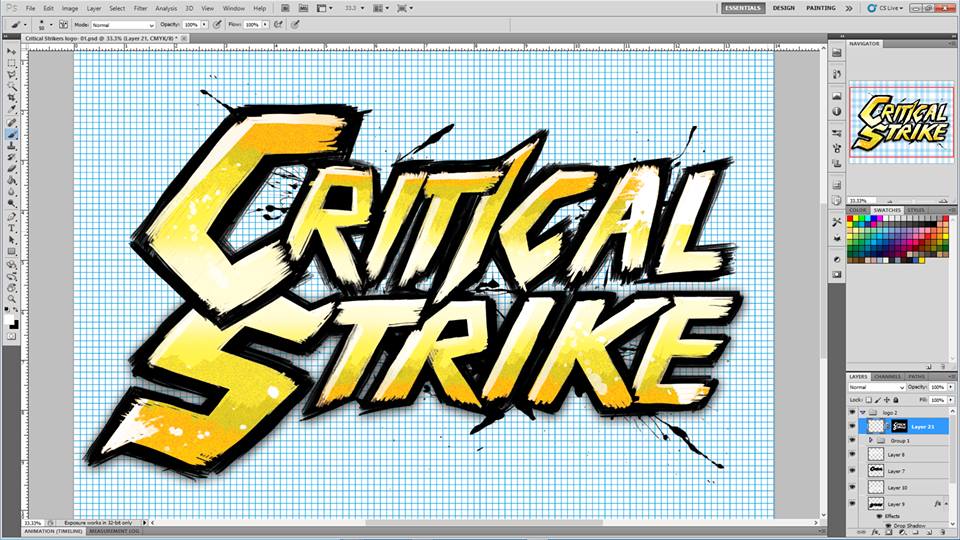Hide the logo 2 group
This screenshot has width=960, height=540.
[852, 413]
